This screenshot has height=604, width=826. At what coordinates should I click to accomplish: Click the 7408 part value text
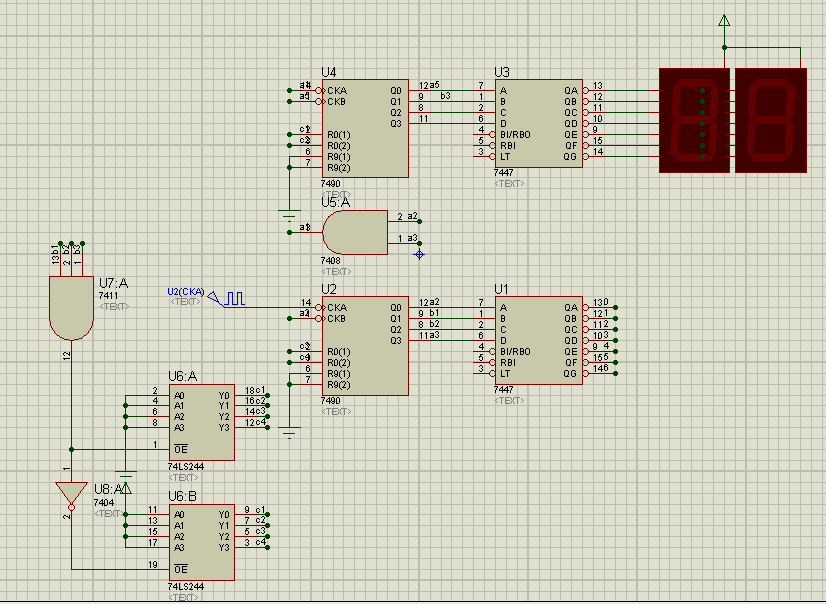(x=330, y=261)
